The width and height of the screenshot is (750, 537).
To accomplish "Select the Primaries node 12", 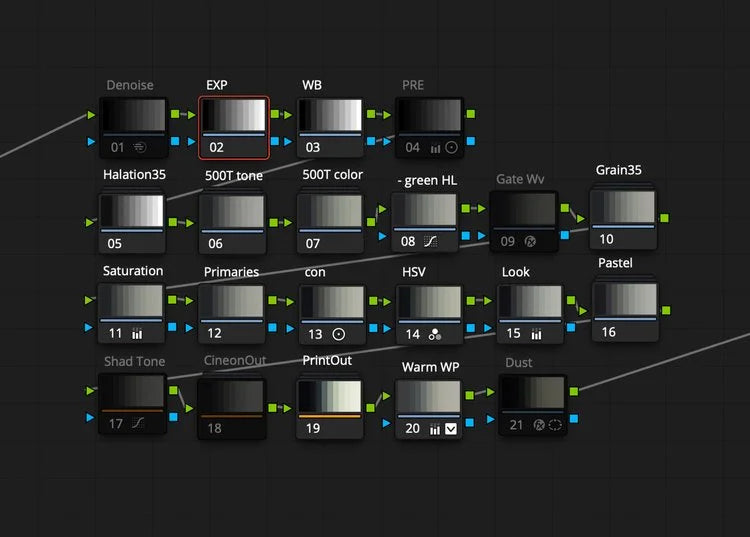I will 232,313.
